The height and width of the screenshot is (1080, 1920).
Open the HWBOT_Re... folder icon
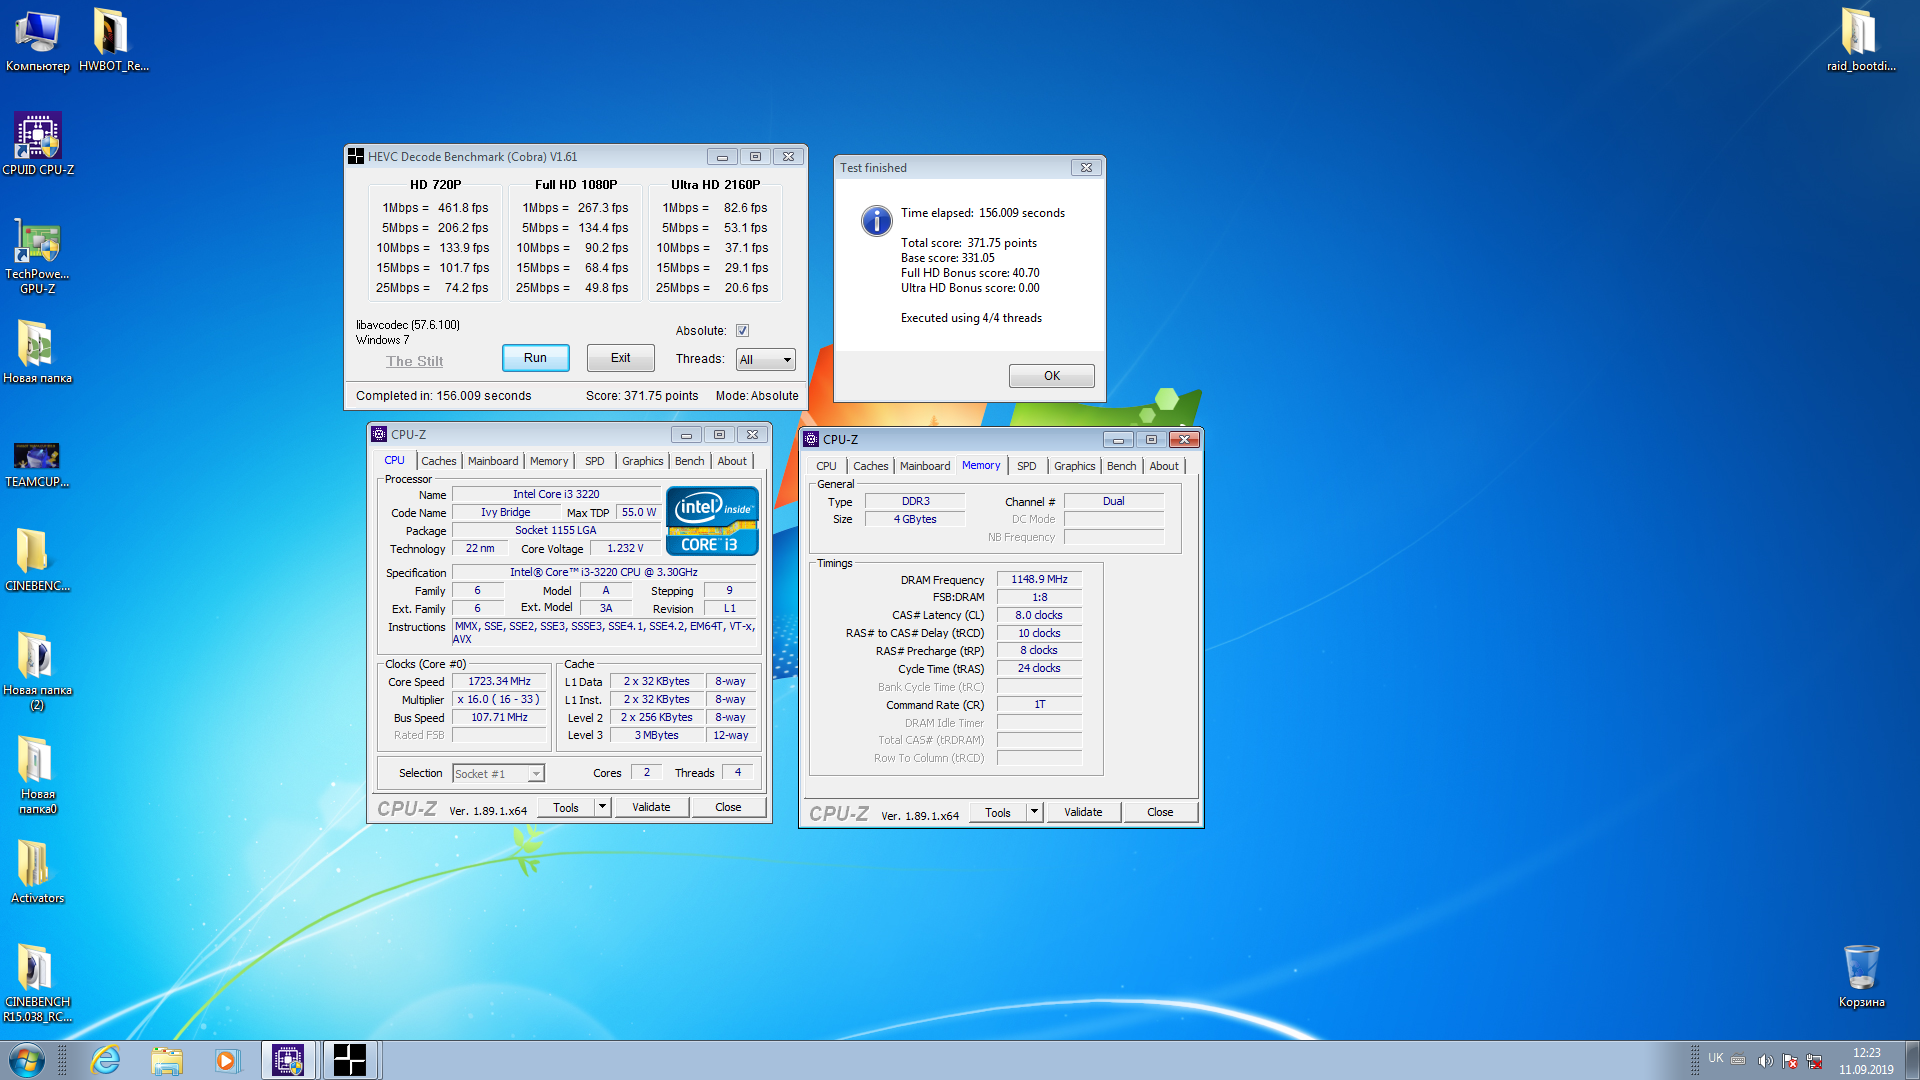112,40
